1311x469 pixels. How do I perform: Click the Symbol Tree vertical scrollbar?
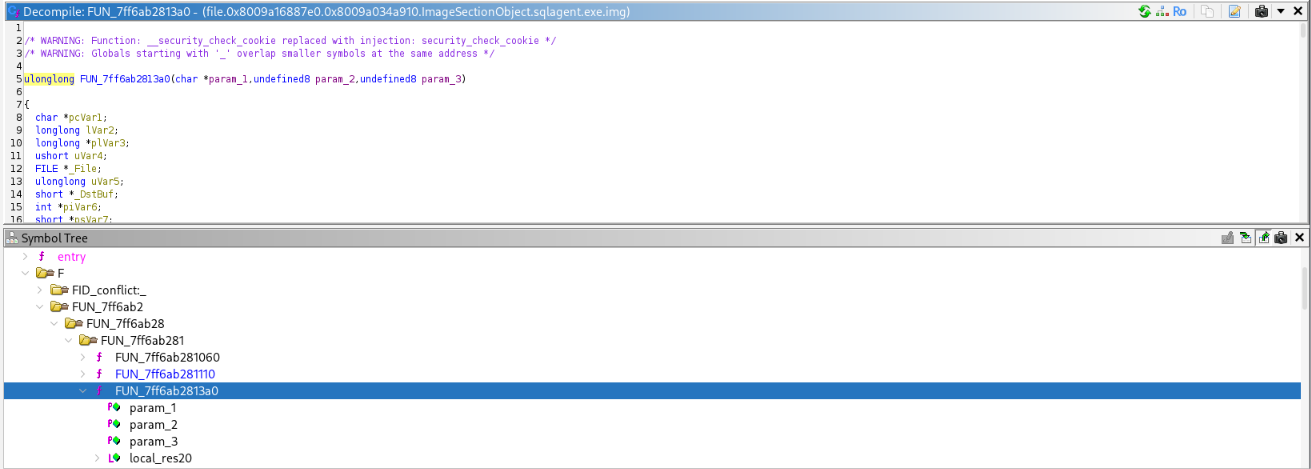point(1303,358)
